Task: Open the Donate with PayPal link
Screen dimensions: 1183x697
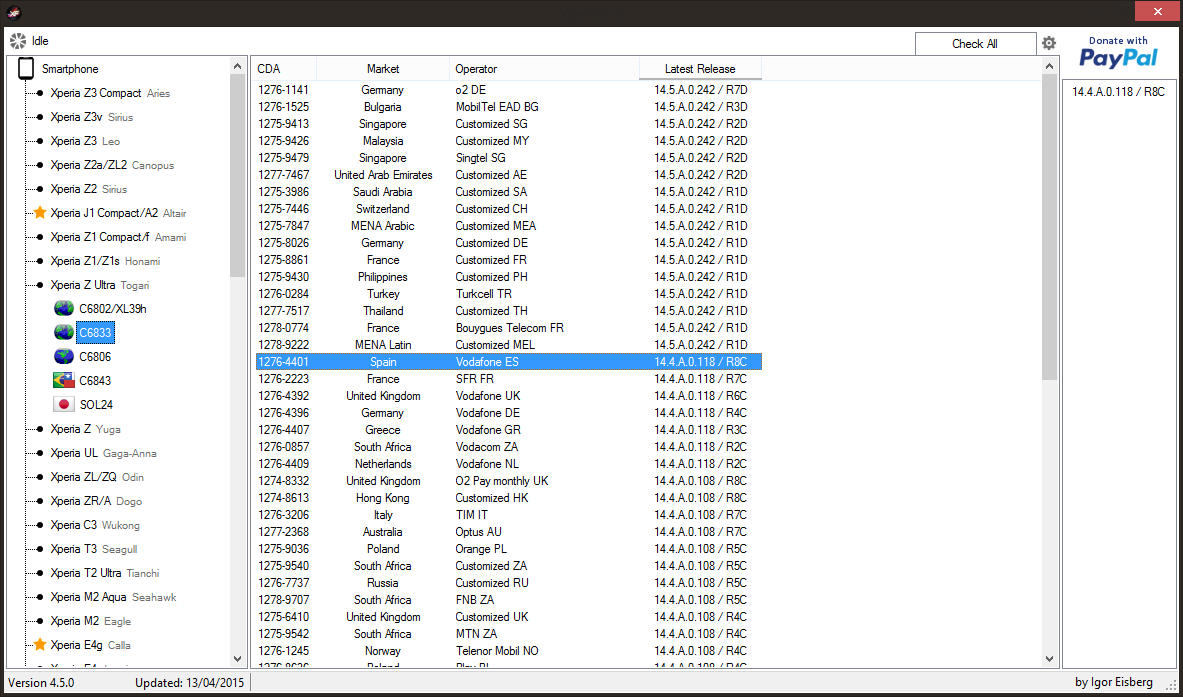Action: 1118,52
